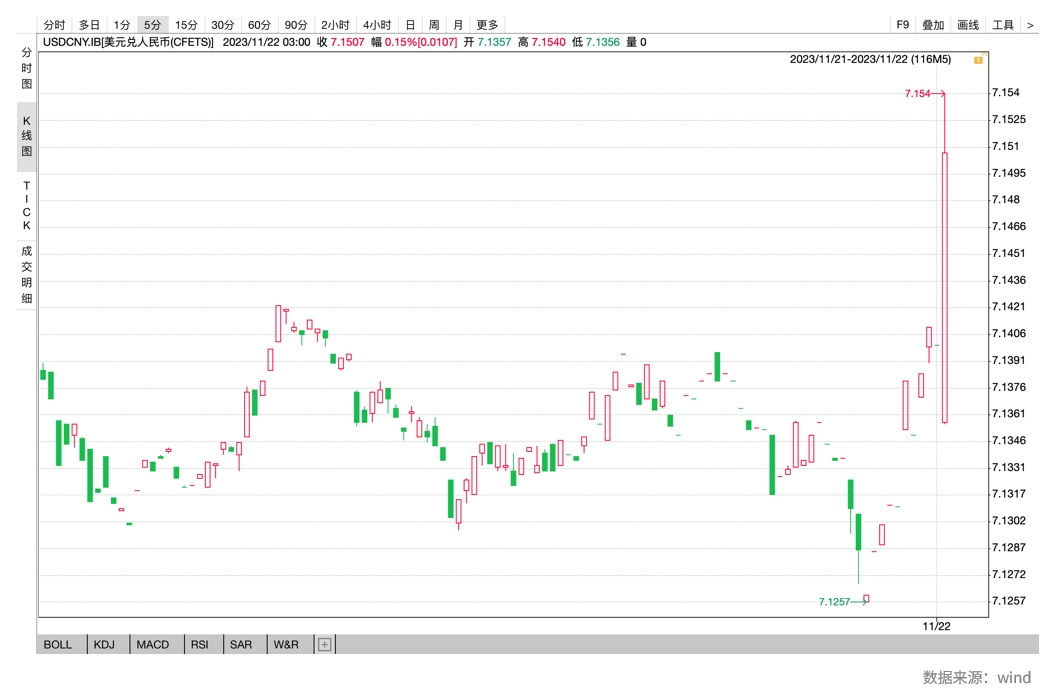Image resolution: width=1053 pixels, height=697 pixels.
Task: Click the 7.1302 price axis label
Action: click(1009, 520)
